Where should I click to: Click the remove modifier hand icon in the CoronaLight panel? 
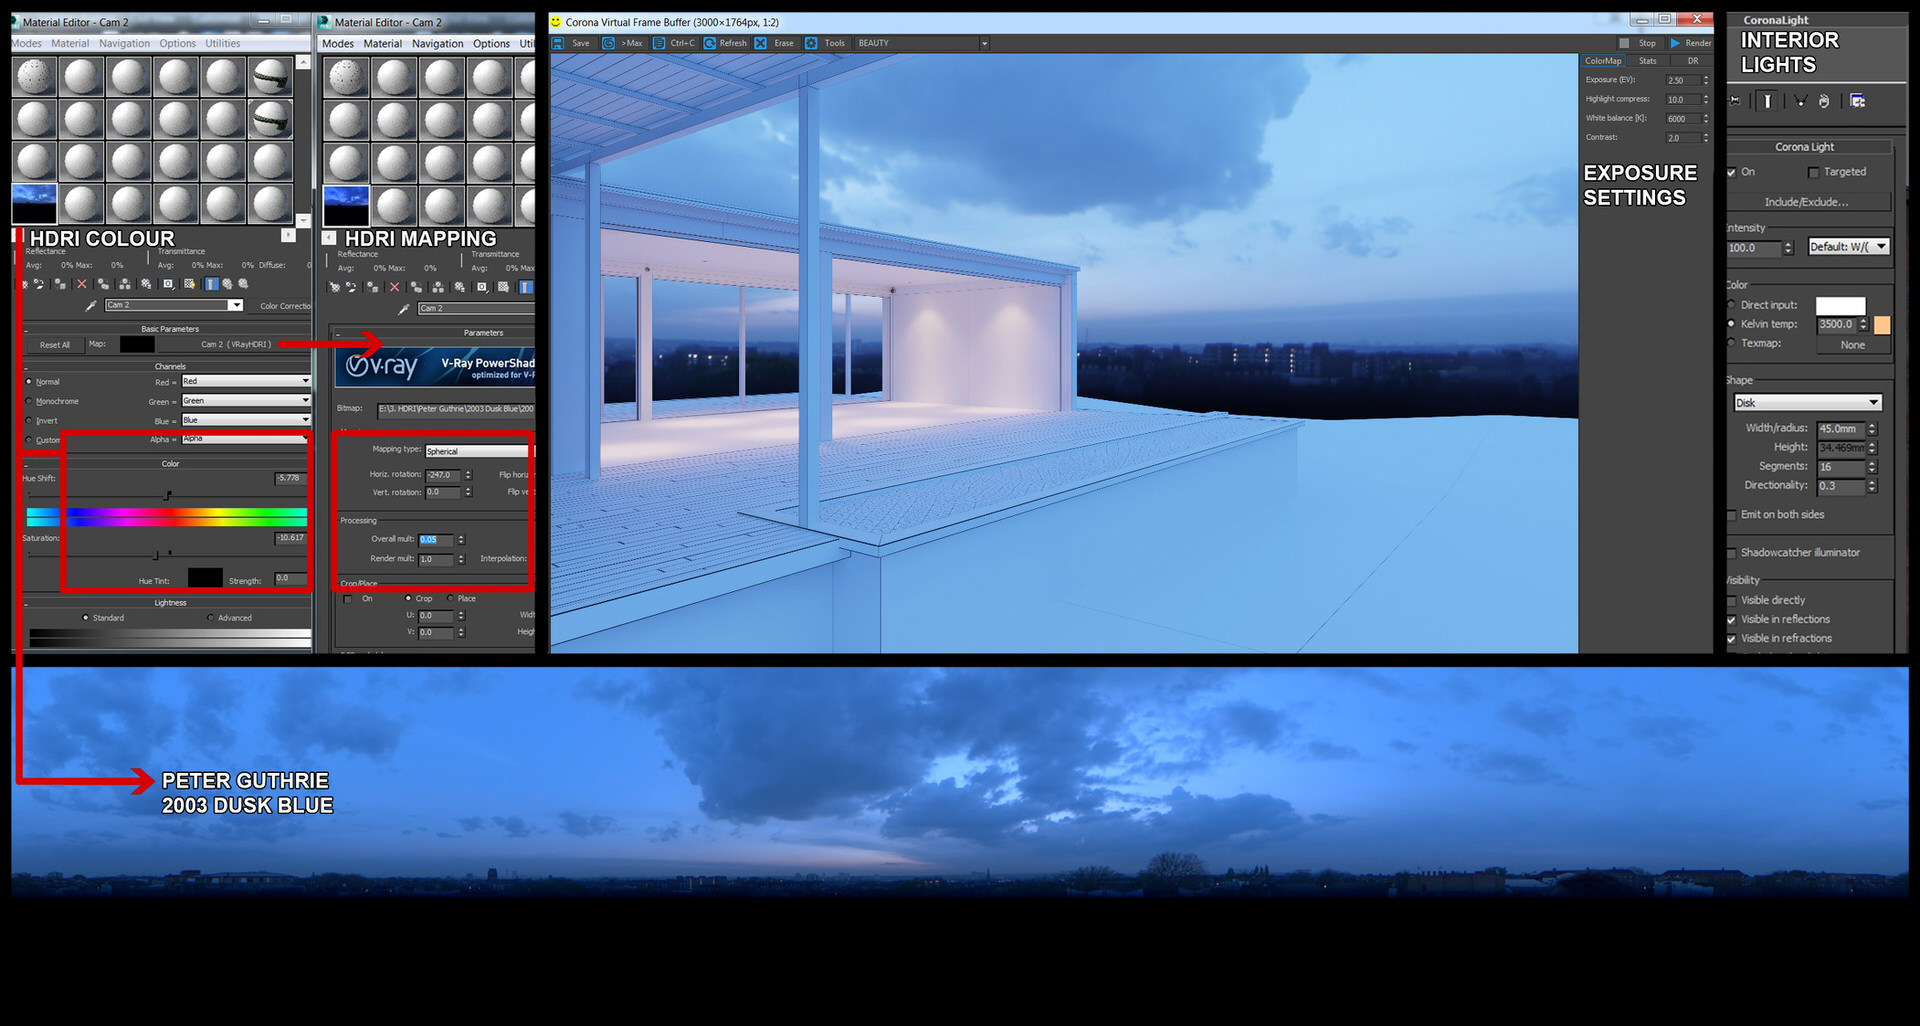click(x=1824, y=101)
